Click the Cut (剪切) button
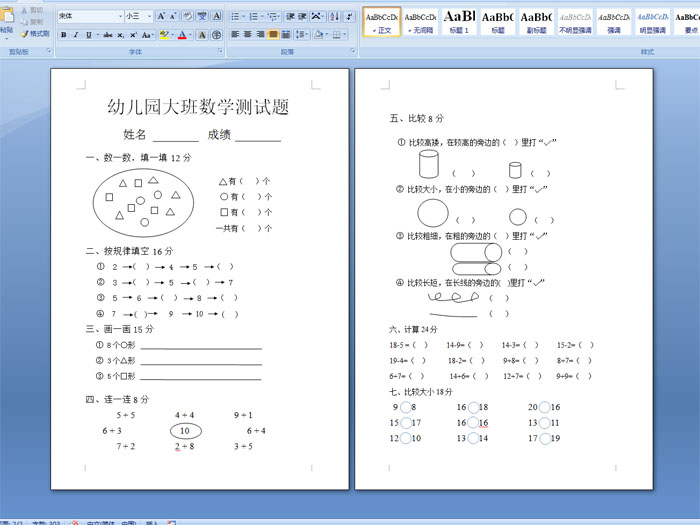Viewport: 700px width, 525px height. tap(32, 10)
